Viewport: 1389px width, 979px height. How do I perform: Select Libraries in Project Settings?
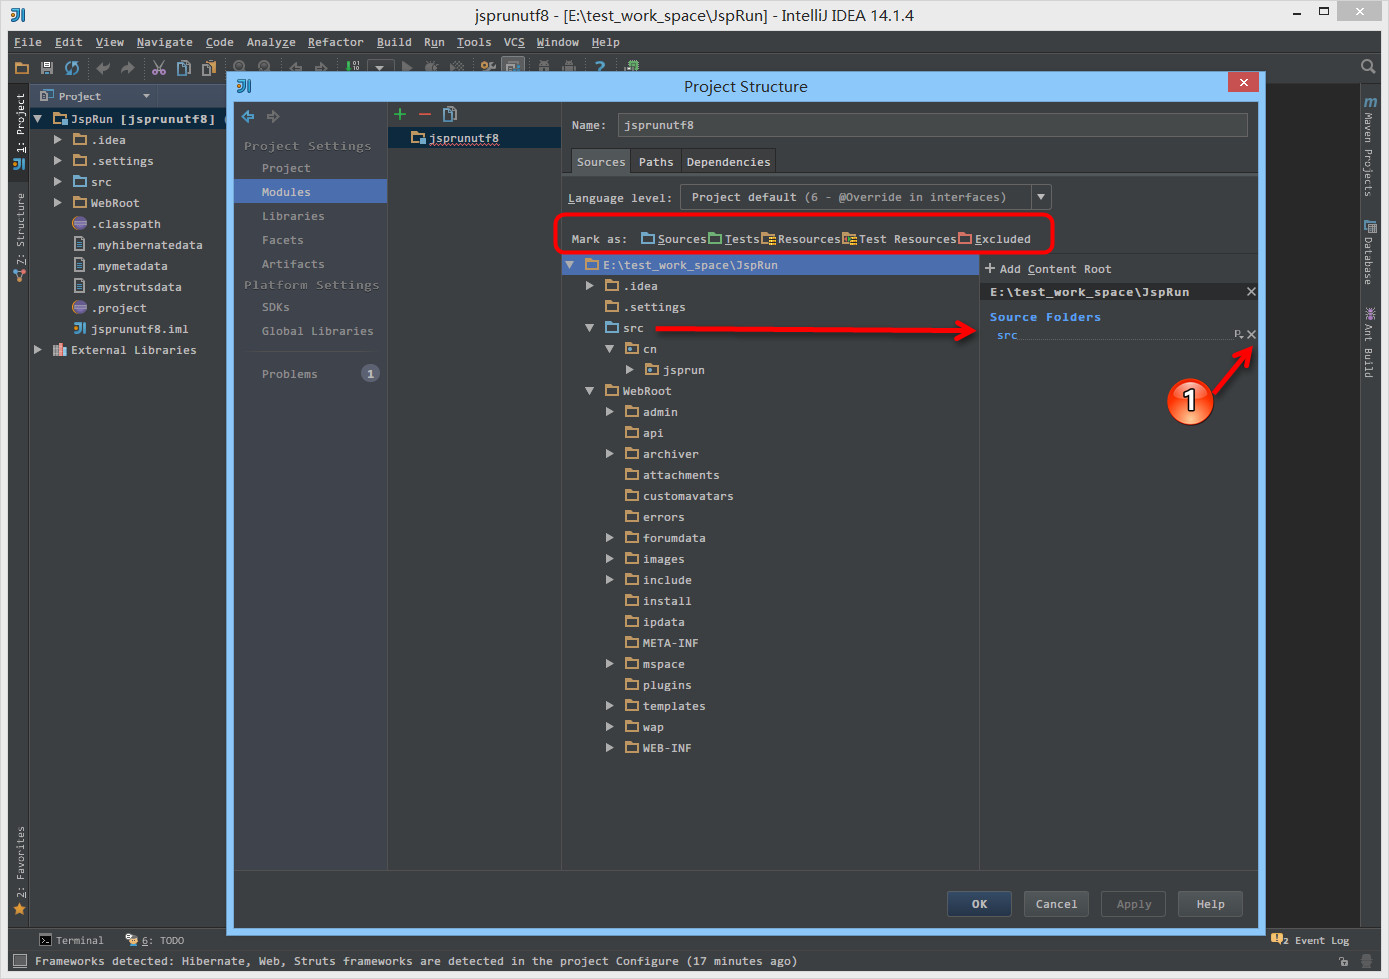point(293,216)
